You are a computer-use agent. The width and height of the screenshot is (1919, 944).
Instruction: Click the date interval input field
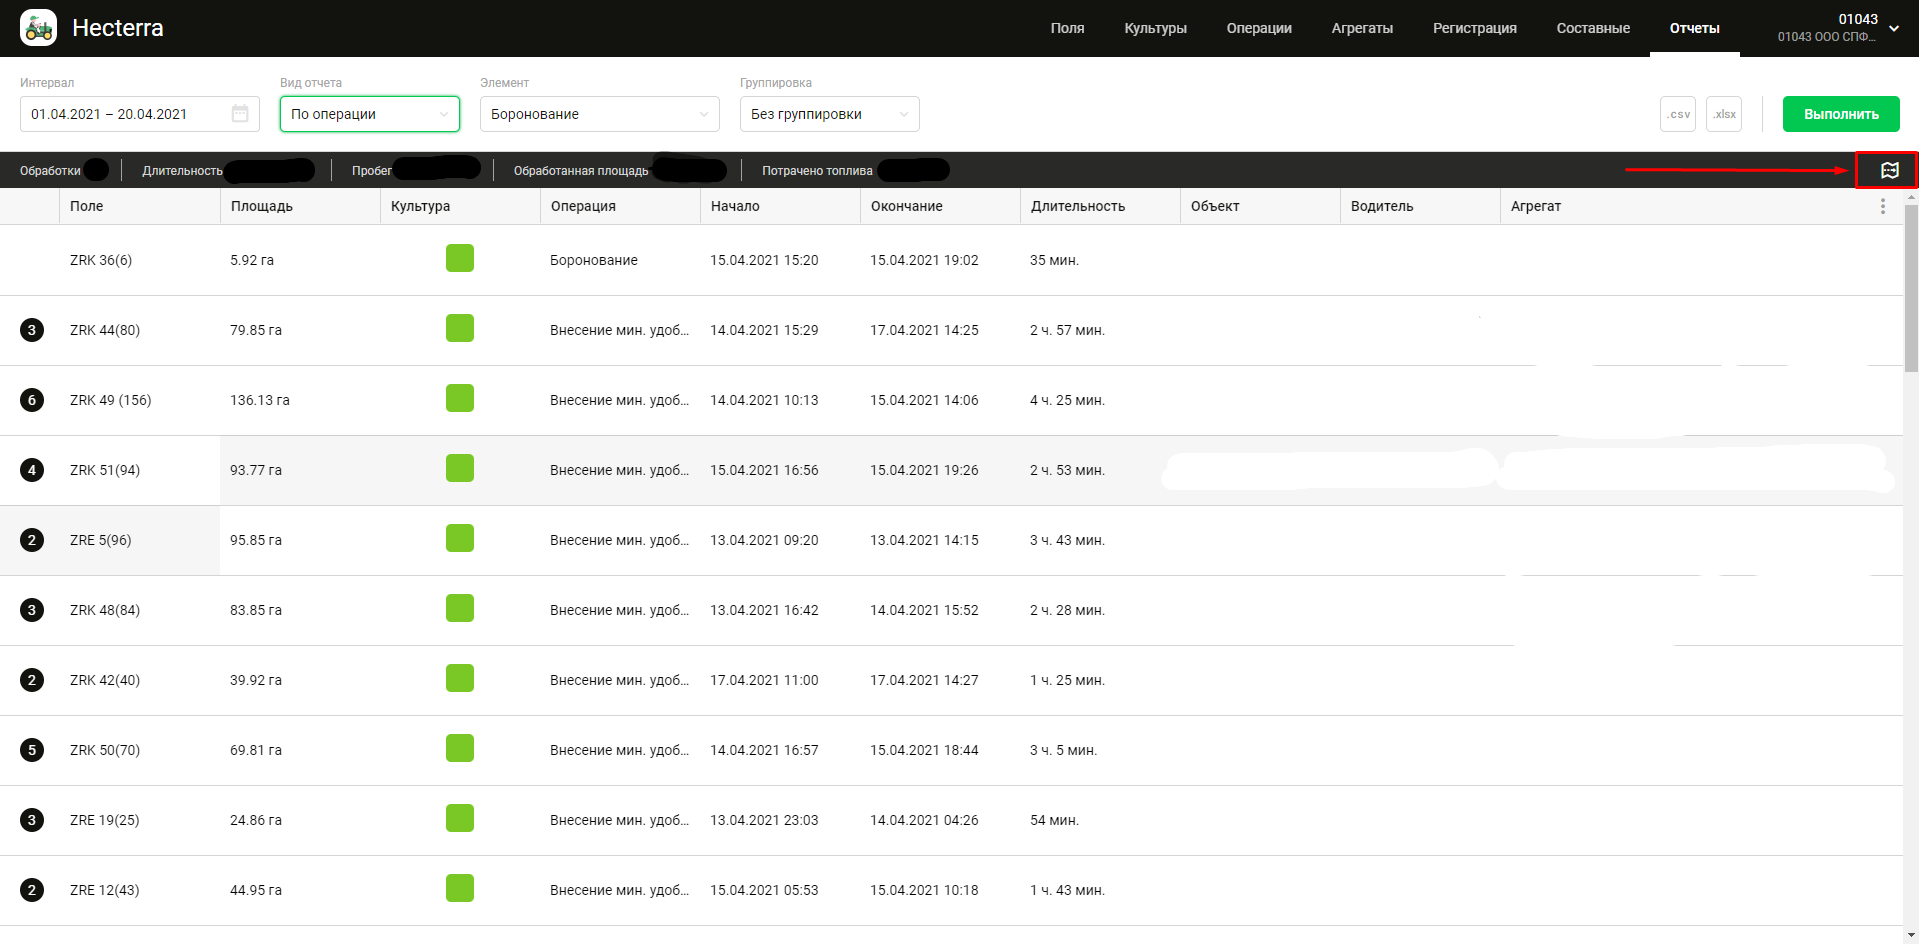click(x=125, y=114)
